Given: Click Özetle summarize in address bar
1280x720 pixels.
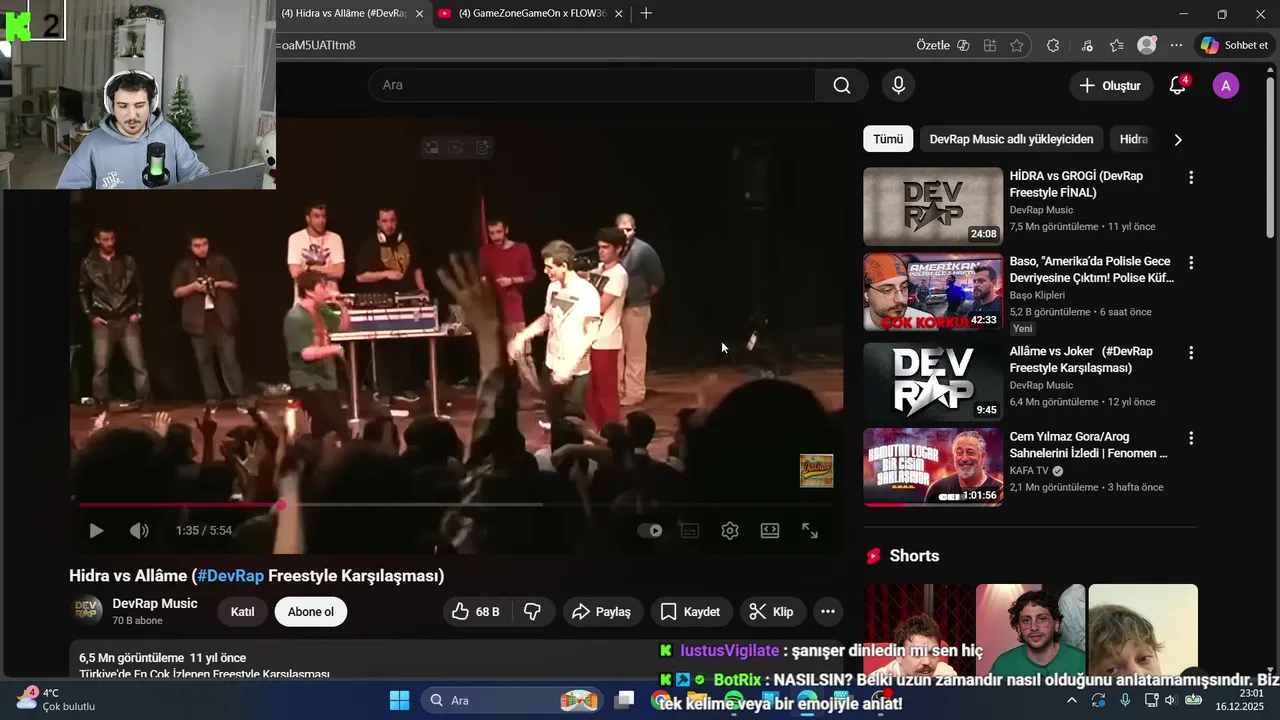Looking at the screenshot, I should 942,45.
